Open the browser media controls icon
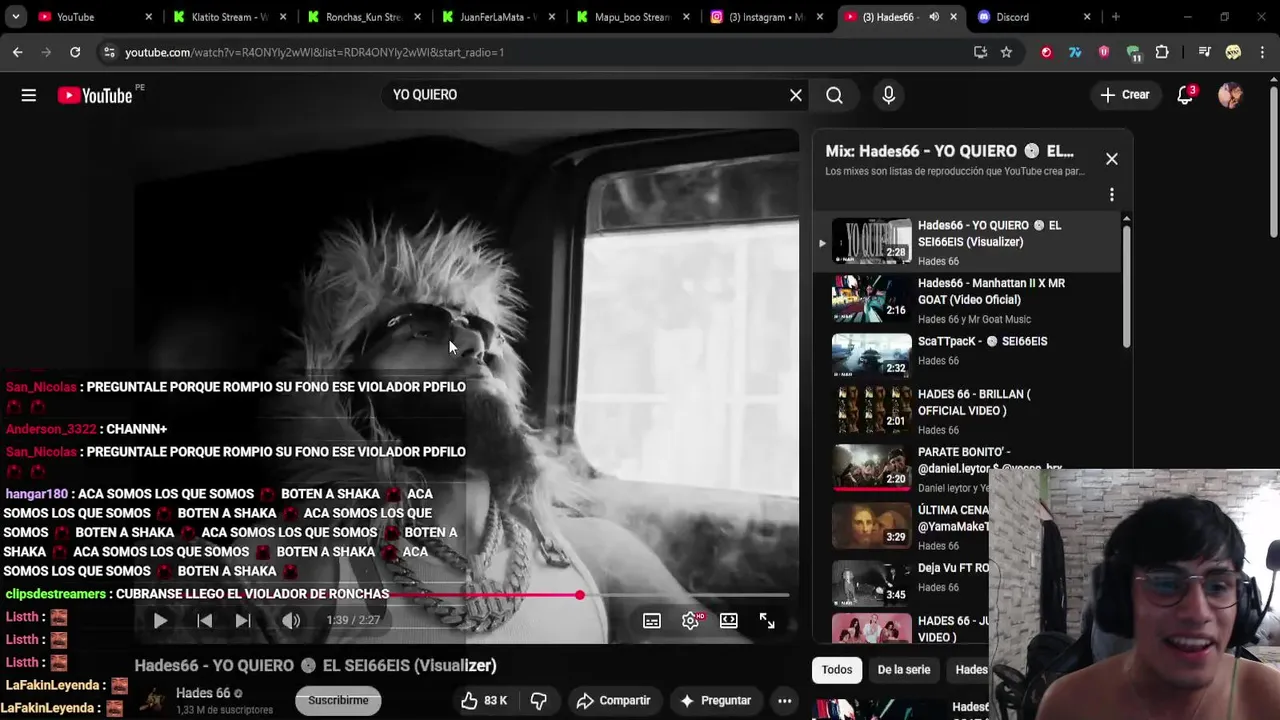The width and height of the screenshot is (1280, 720). click(x=1204, y=52)
